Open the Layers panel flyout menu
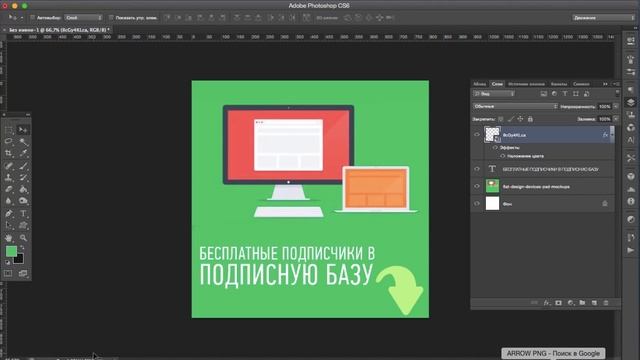Image resolution: width=640 pixels, height=360 pixels. [616, 84]
